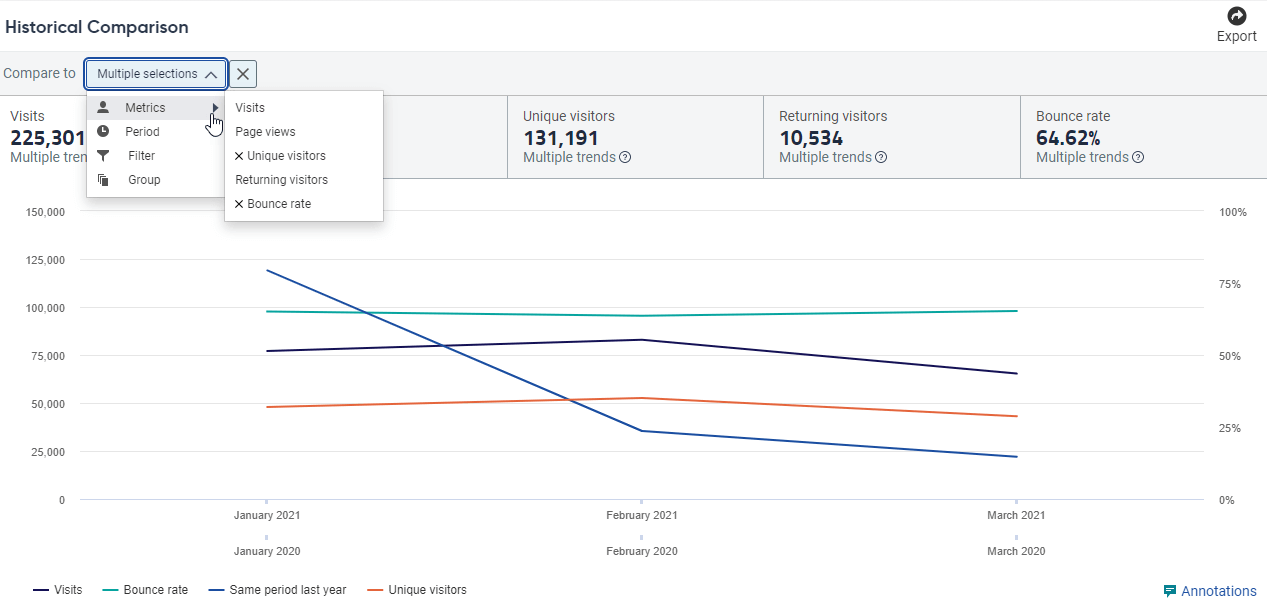Select Returning visitors in the submenu
Viewport: 1267px width, 609px height.
[x=281, y=180]
